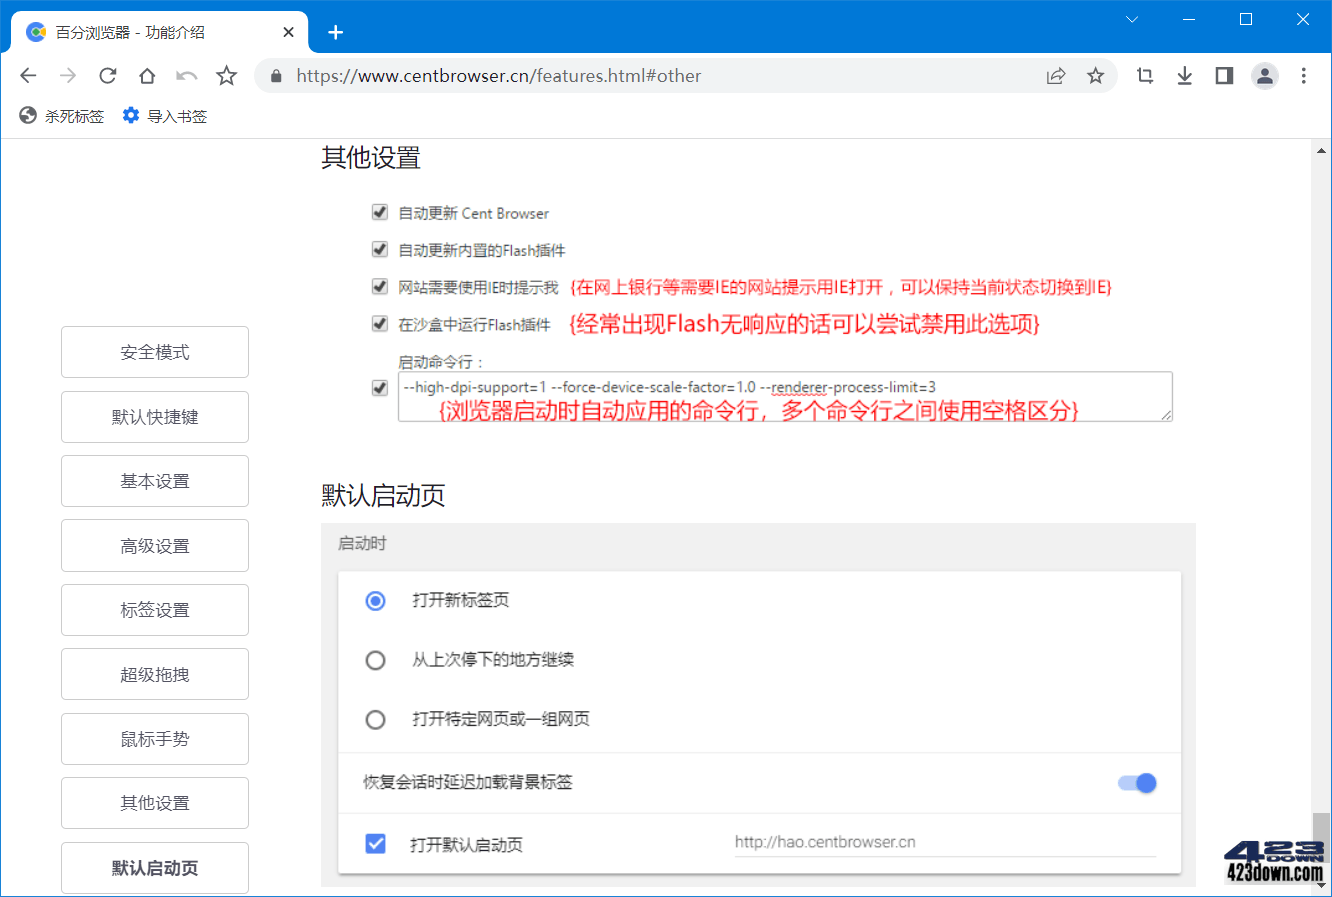The height and width of the screenshot is (897, 1332).
Task: Reload the current page
Action: 107,75
